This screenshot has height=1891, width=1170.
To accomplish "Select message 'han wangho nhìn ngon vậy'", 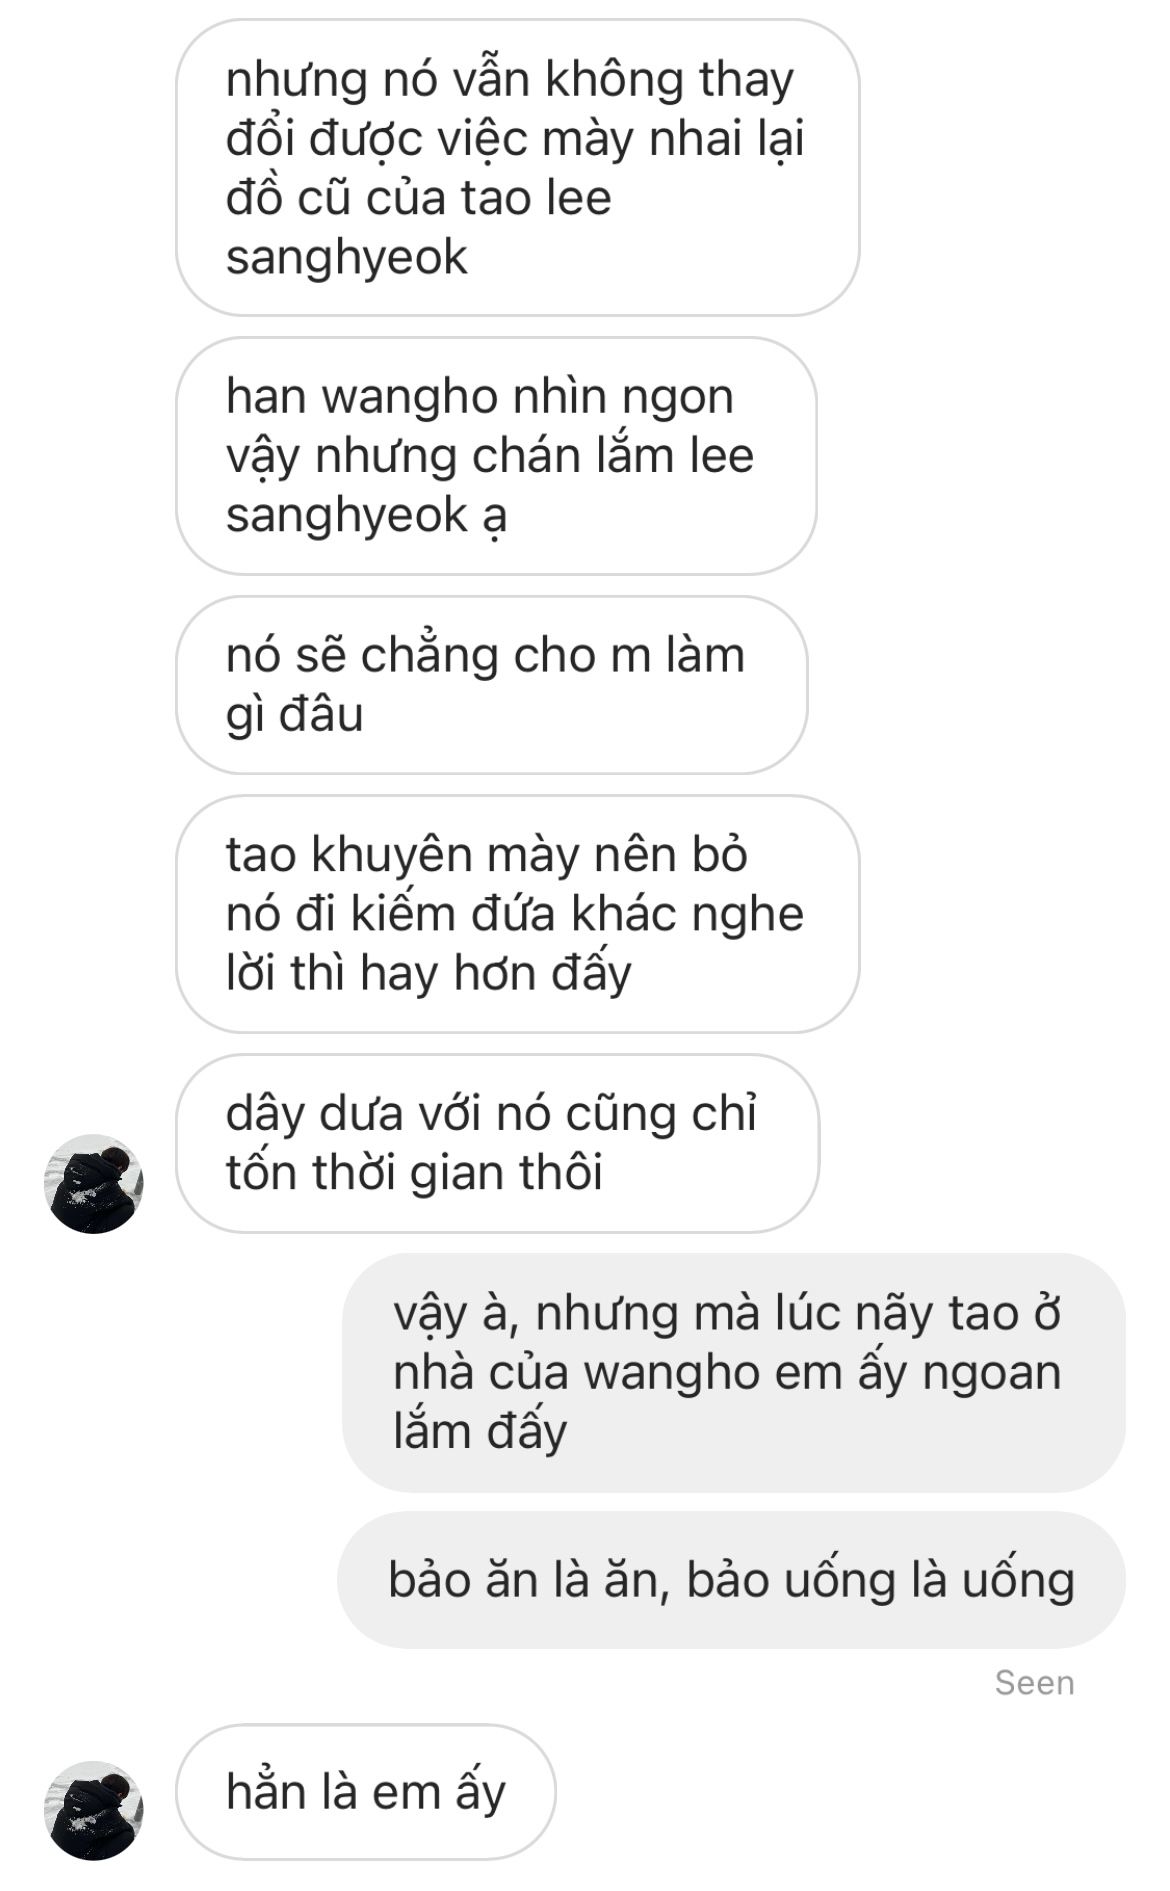I will (496, 456).
